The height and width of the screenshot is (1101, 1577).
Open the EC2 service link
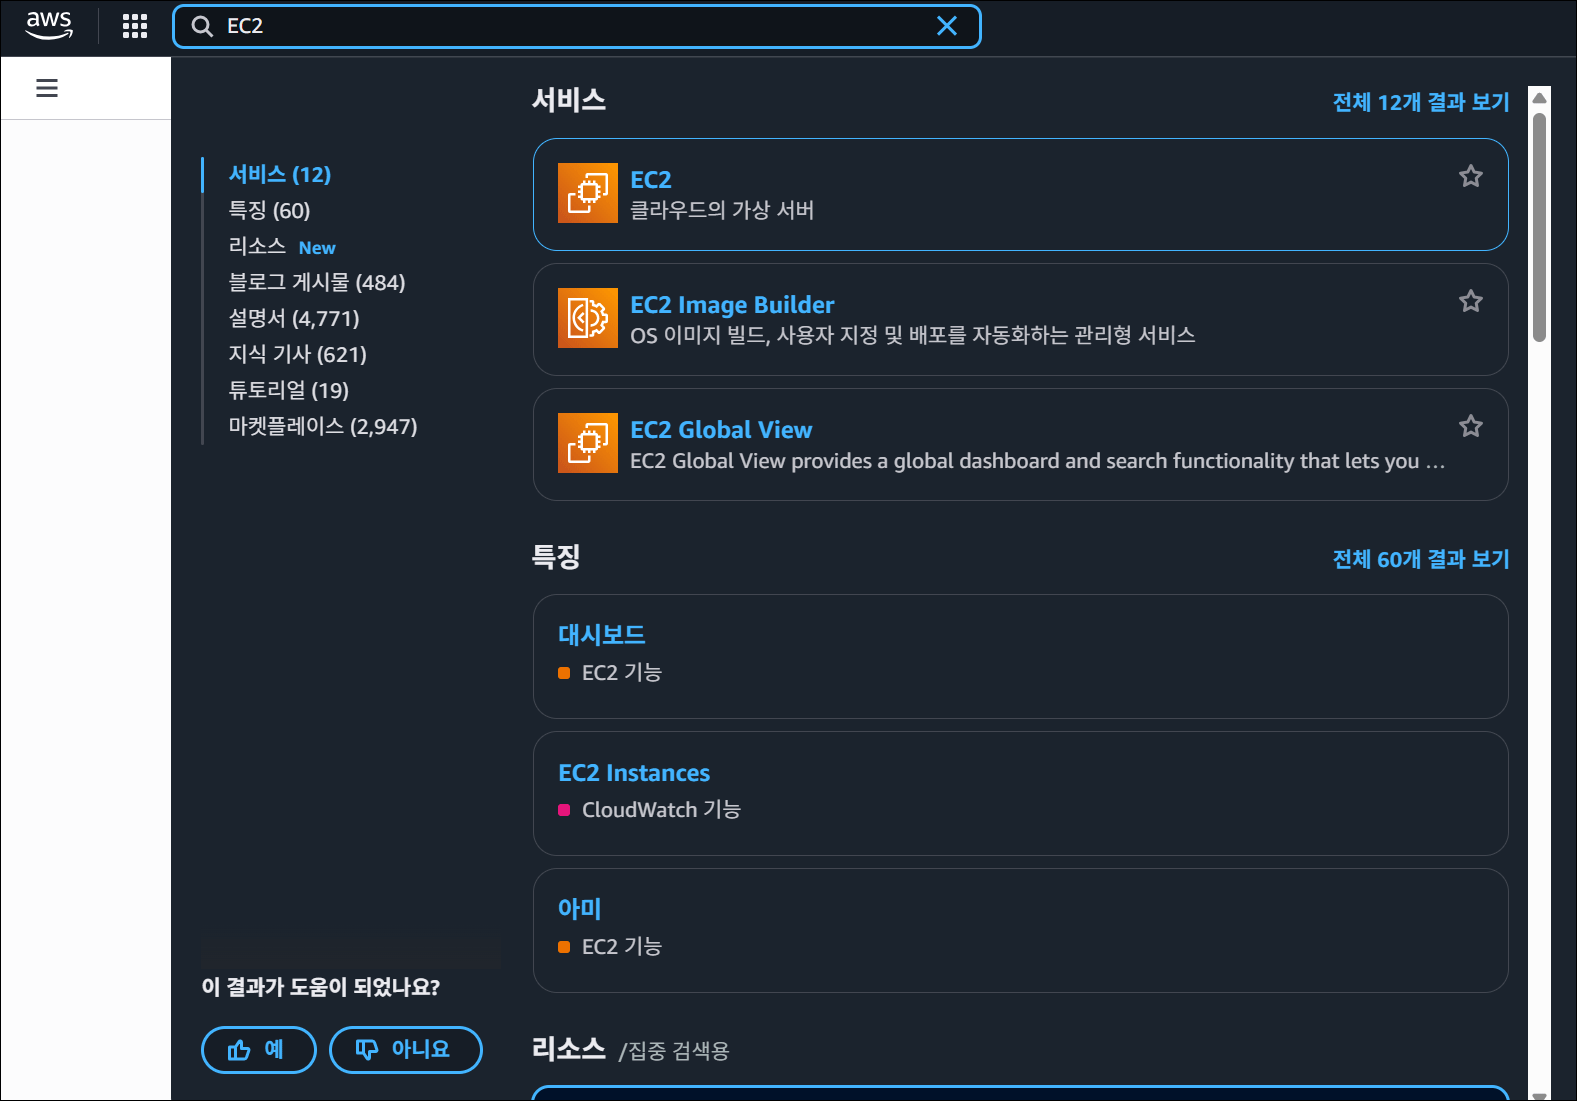tap(651, 180)
